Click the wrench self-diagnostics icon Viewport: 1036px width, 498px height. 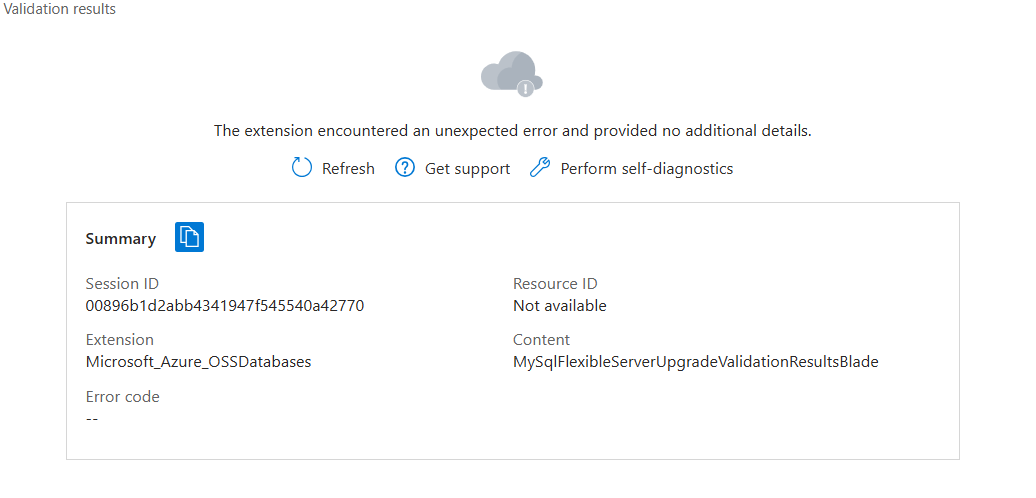(540, 168)
